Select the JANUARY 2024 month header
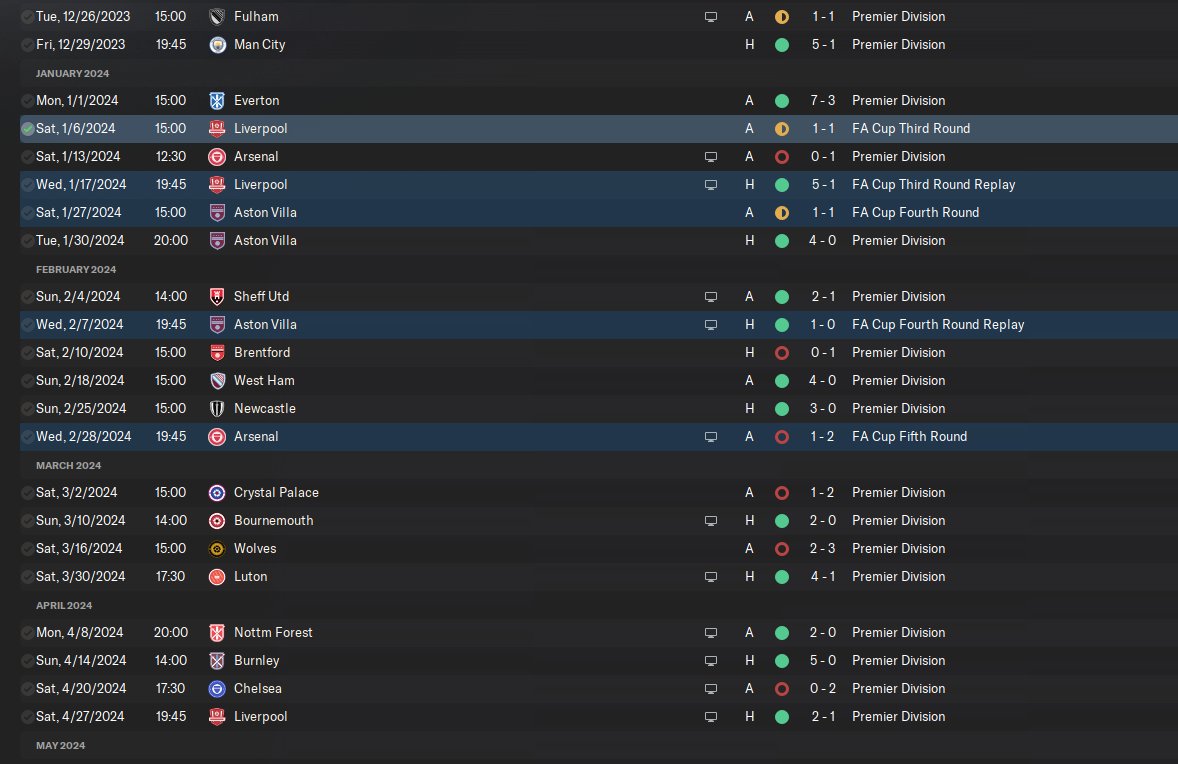 coord(72,74)
